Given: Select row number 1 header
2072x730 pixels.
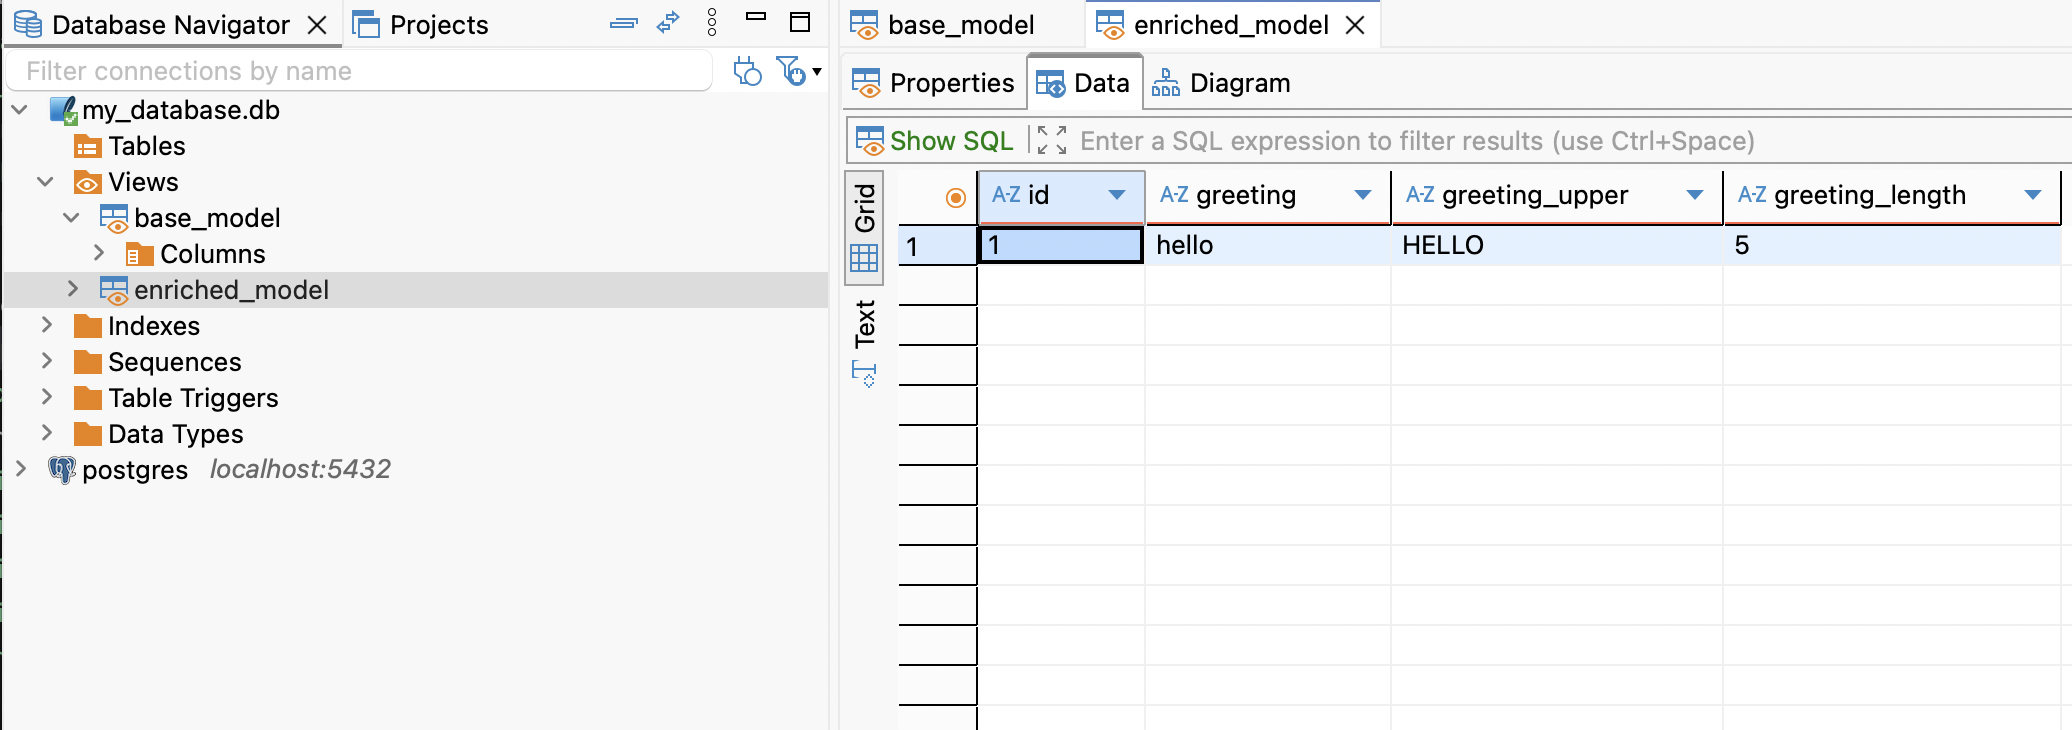Looking at the screenshot, I should pos(937,246).
